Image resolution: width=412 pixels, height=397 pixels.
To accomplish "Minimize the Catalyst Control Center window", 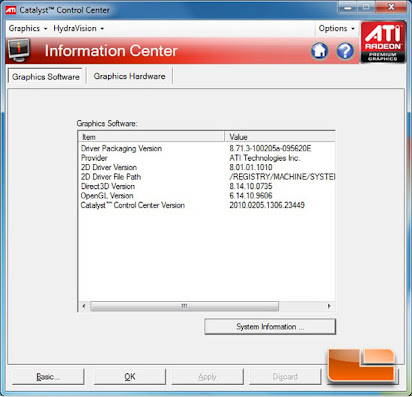I will 348,7.
